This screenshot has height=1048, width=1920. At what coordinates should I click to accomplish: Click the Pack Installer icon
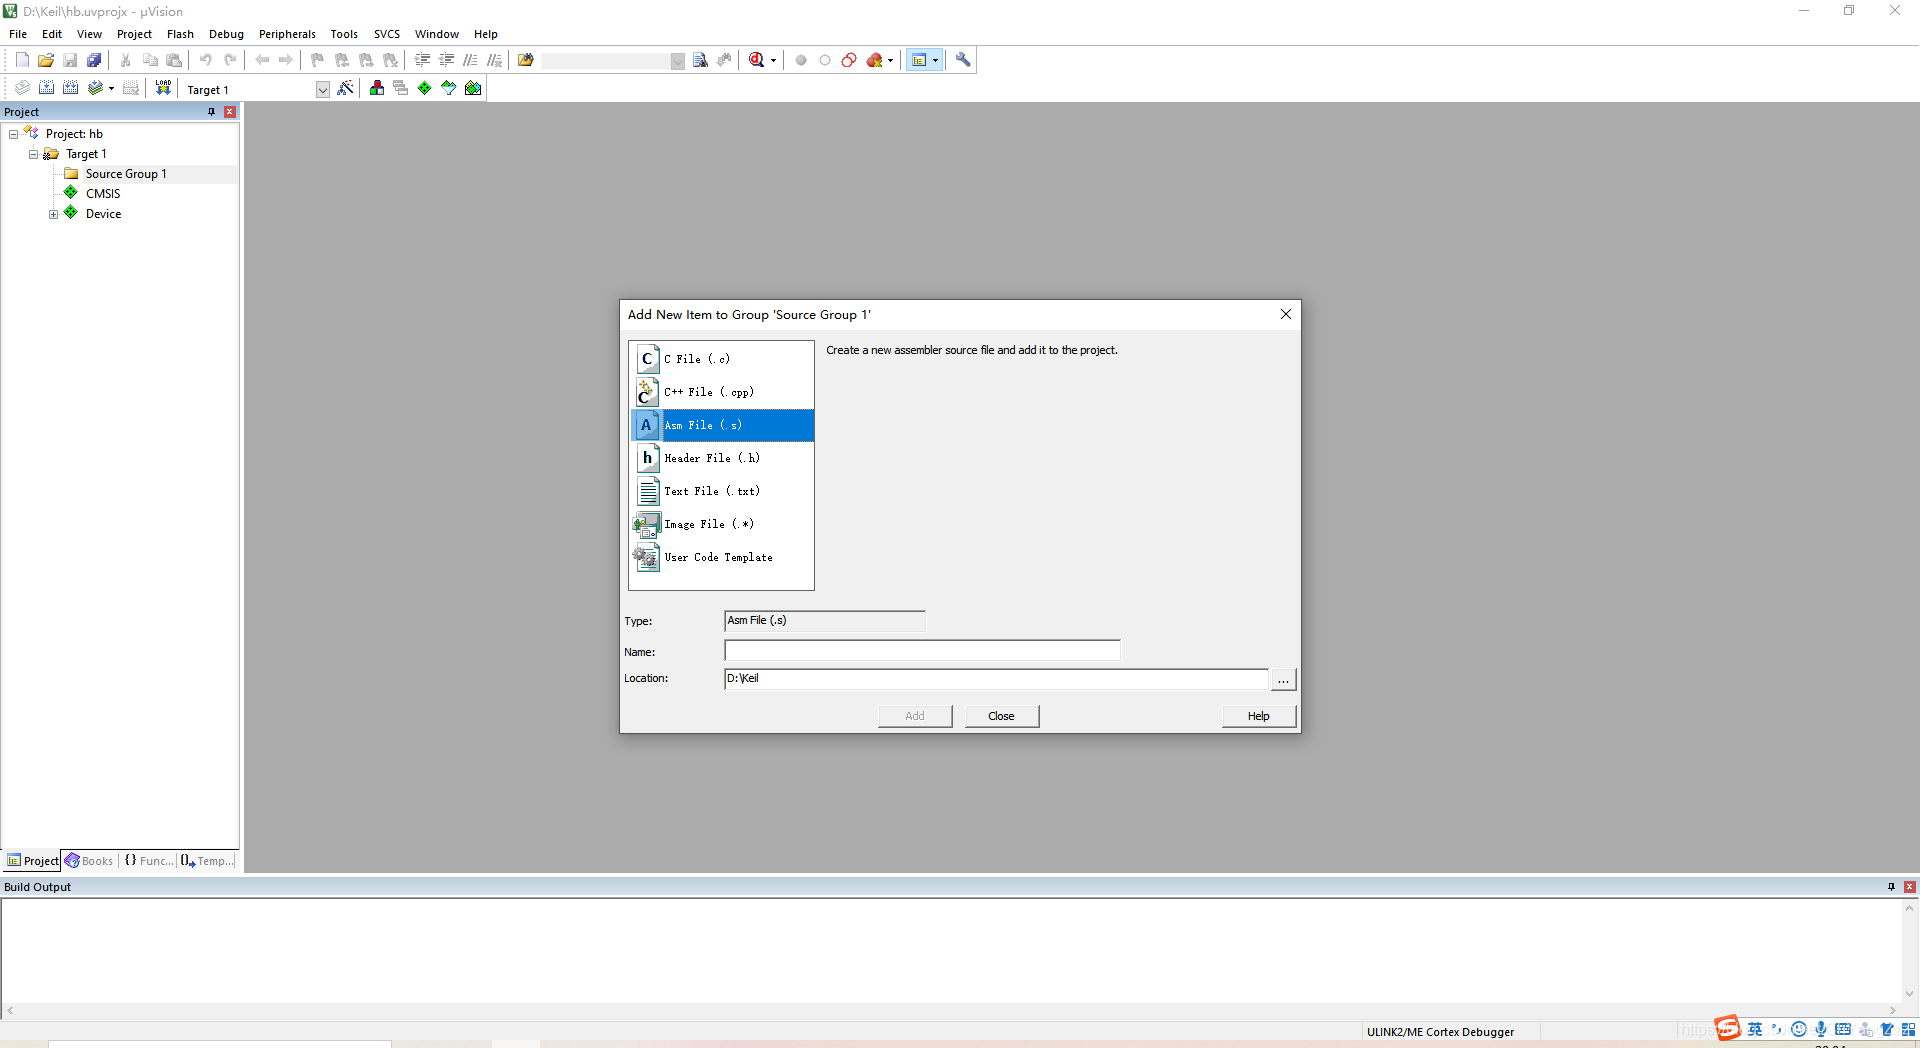click(x=473, y=88)
